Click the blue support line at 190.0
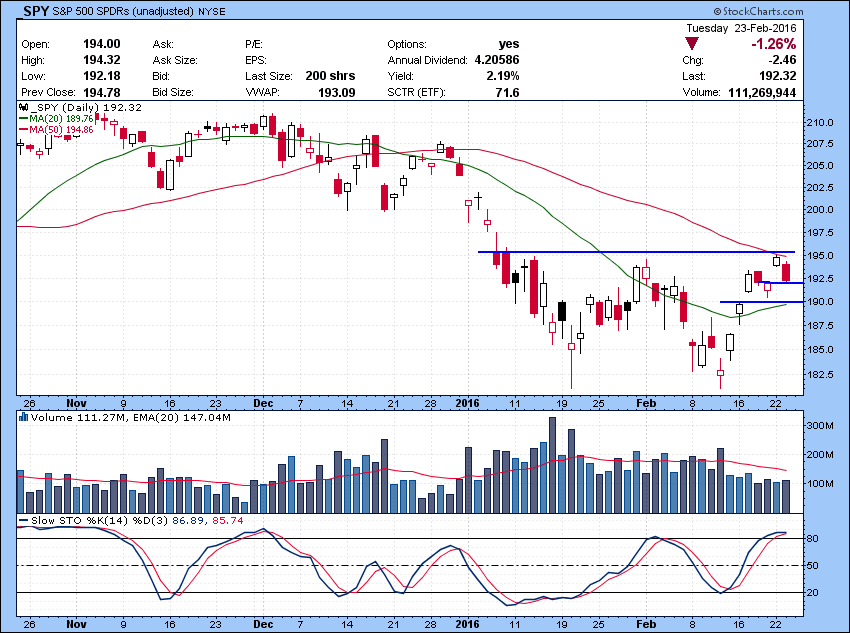The width and height of the screenshot is (850, 633). (761, 301)
